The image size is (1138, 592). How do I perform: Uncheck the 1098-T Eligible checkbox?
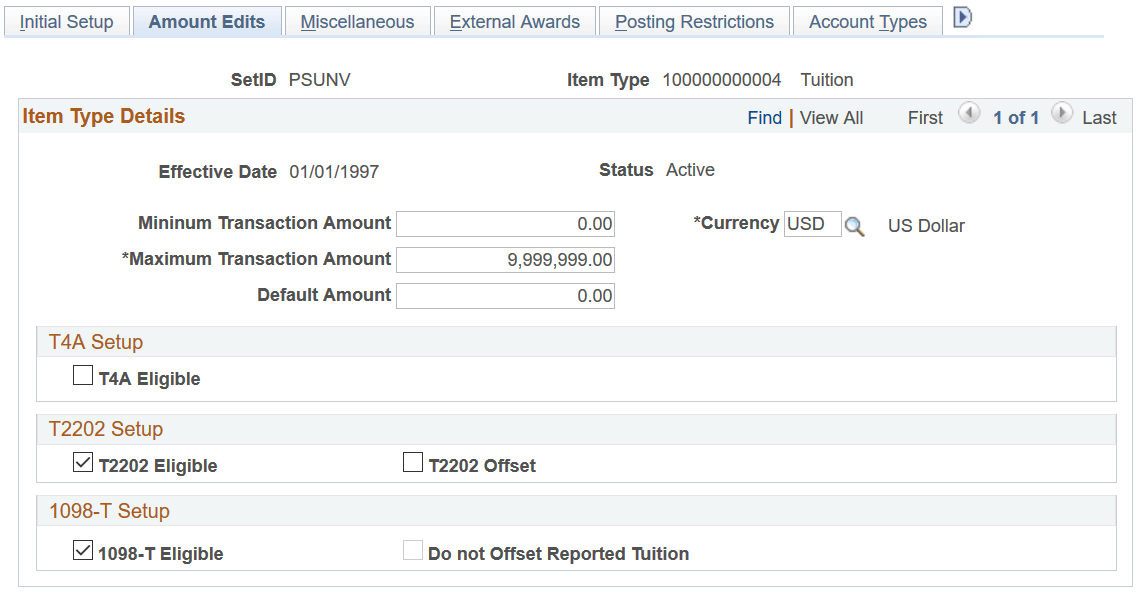coord(84,551)
